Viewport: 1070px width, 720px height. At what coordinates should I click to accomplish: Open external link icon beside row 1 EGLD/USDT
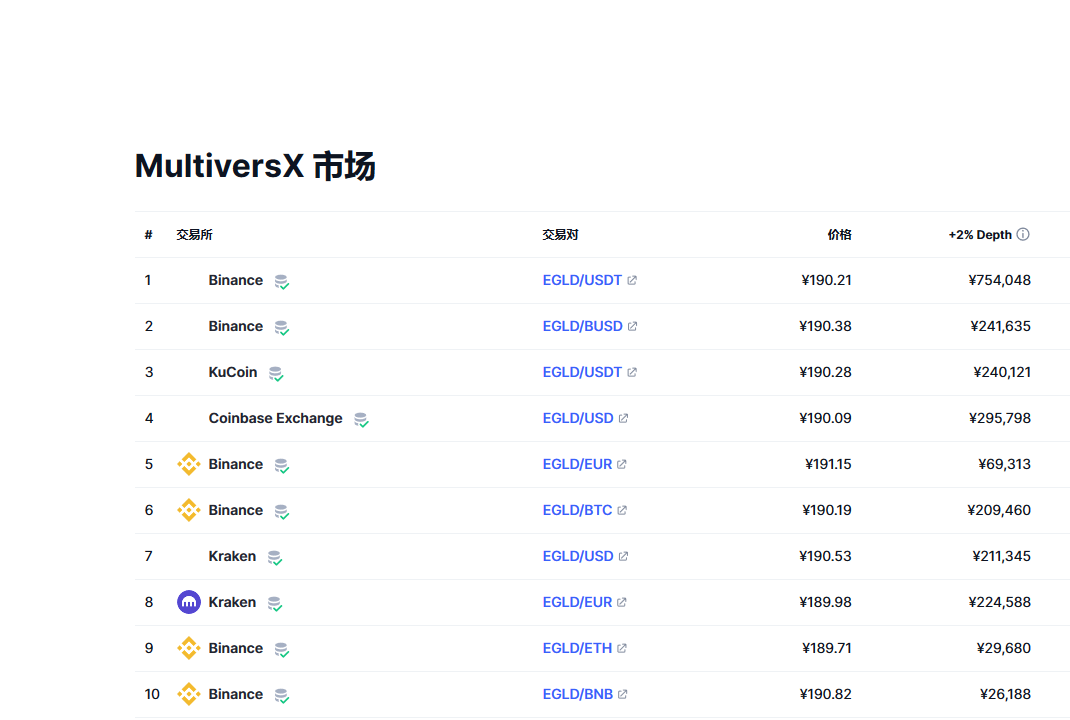[x=632, y=280]
